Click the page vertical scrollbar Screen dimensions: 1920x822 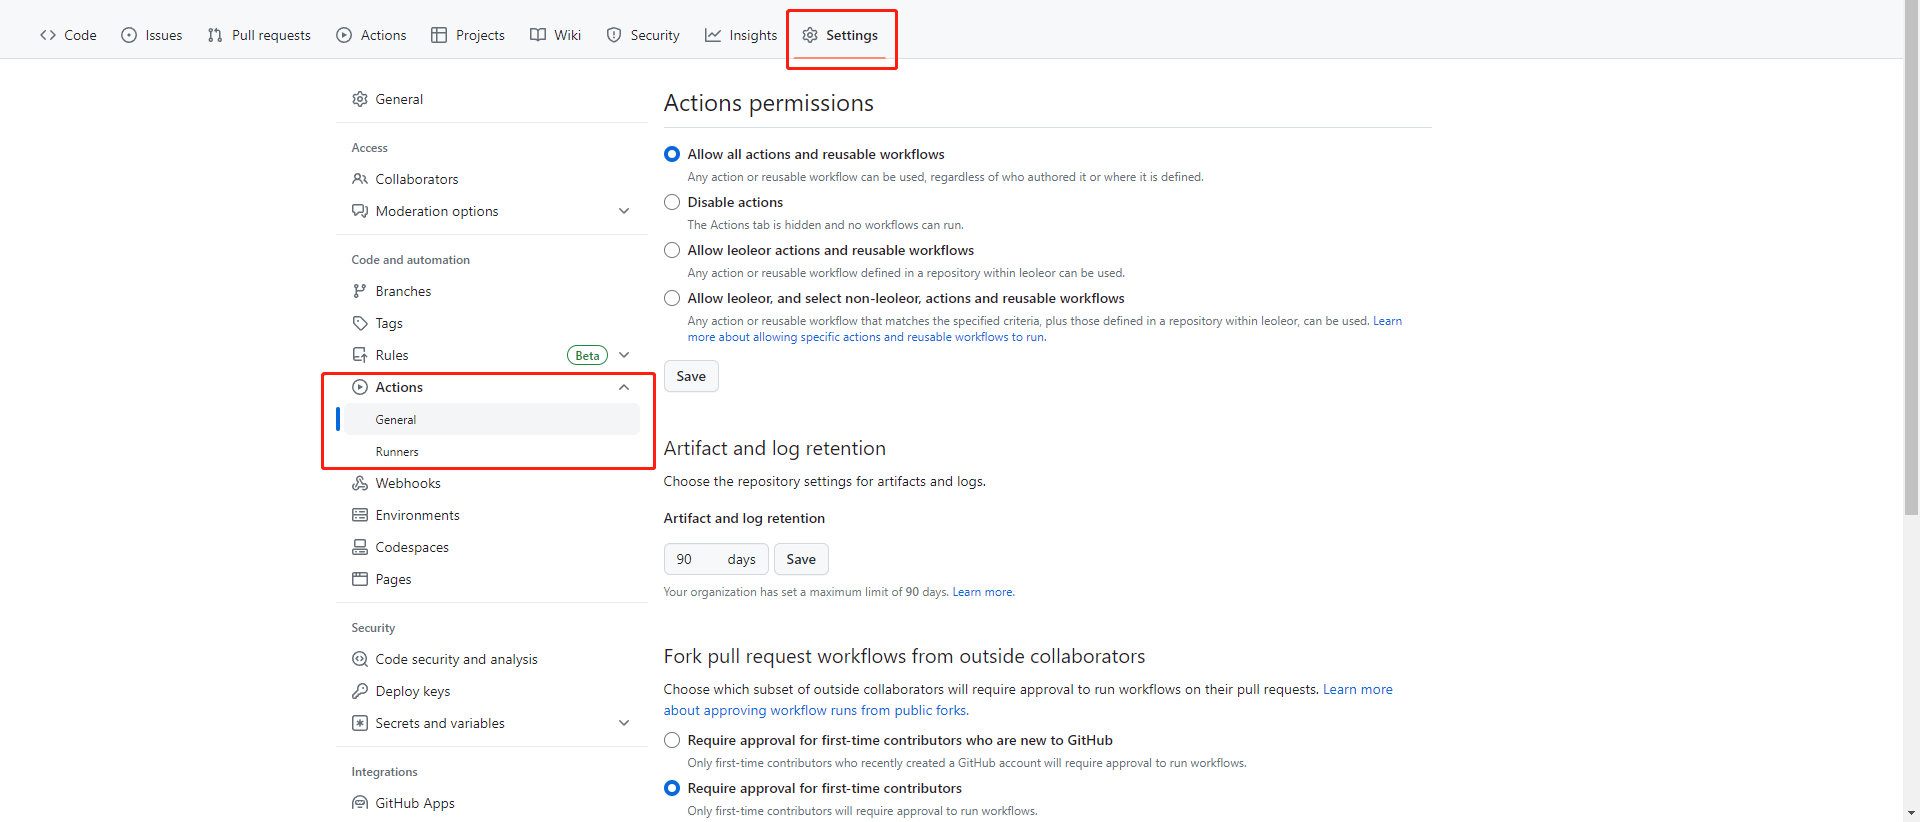pos(1911,260)
